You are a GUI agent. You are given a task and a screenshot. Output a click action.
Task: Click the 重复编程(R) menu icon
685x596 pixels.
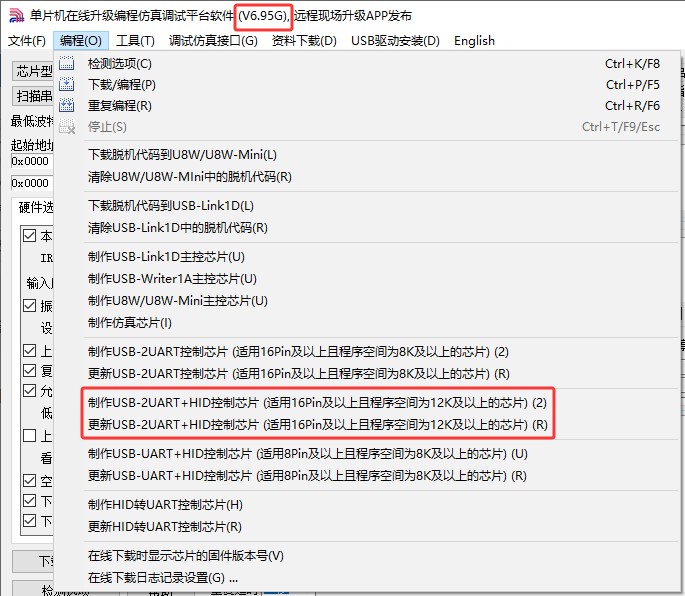click(x=66, y=105)
